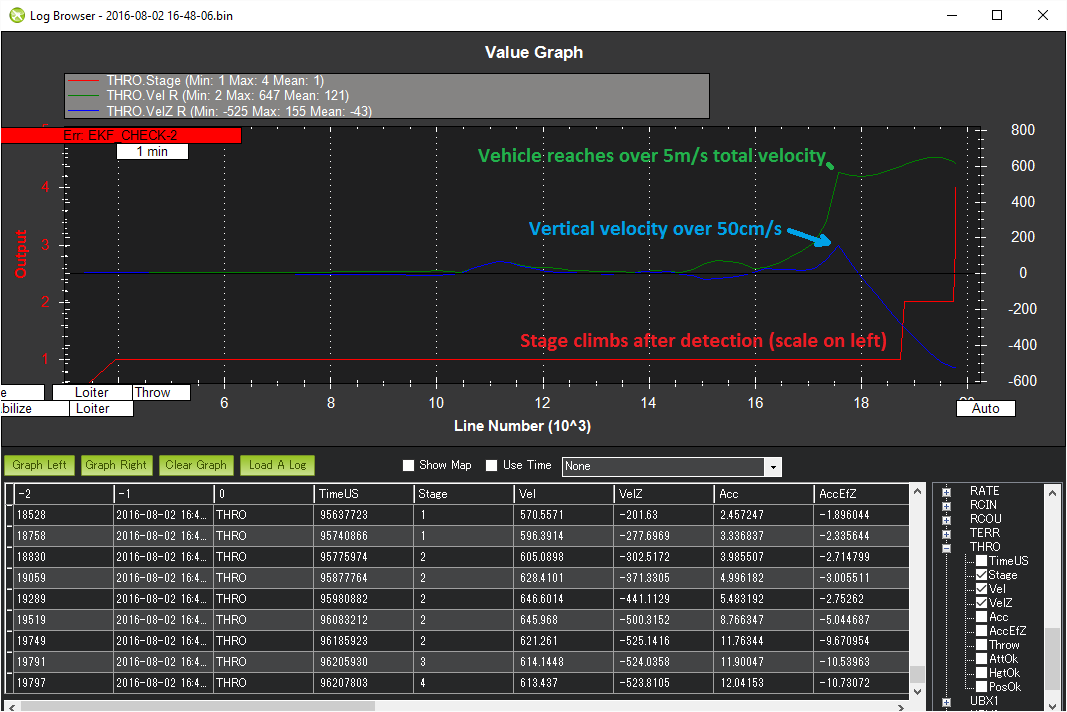The width and height of the screenshot is (1067, 712).
Task: Expand the UBX1 tree node
Action: click(946, 702)
